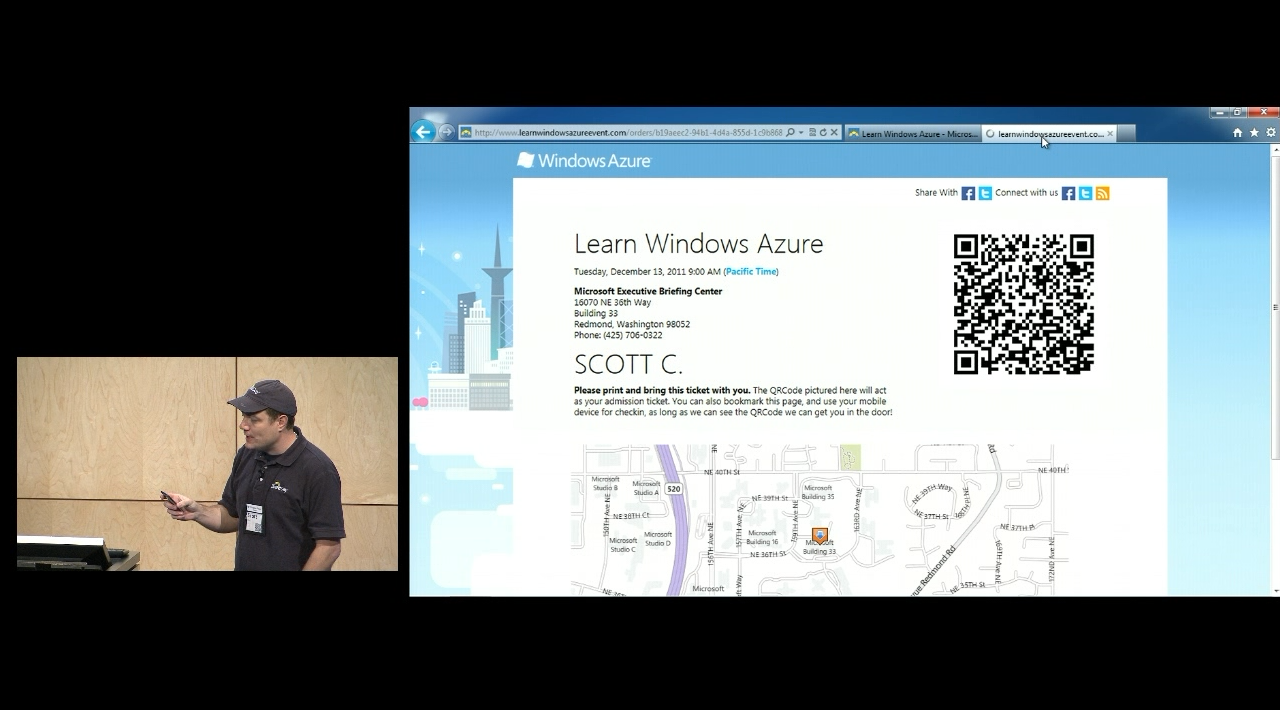Click the page scrollbar down arrow
The image size is (1280, 710).
click(1275, 591)
